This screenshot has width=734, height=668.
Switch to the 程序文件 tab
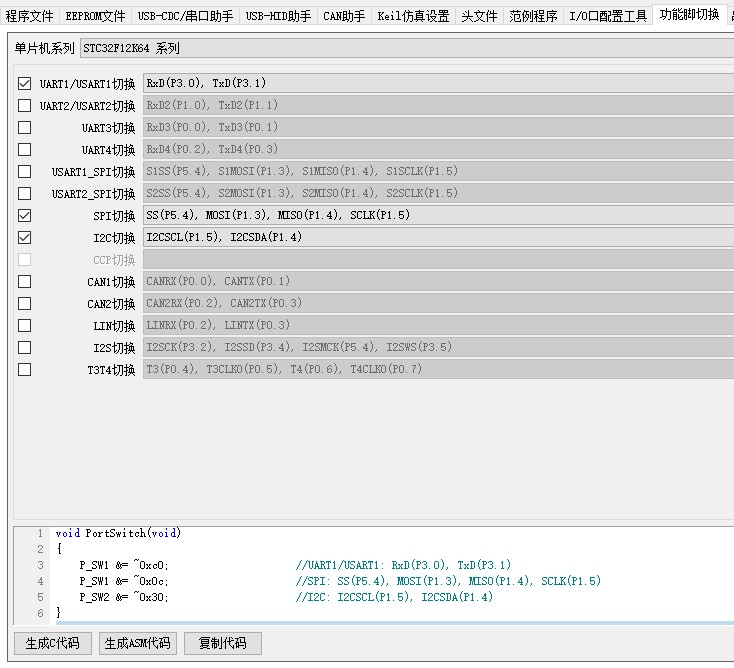pos(29,16)
